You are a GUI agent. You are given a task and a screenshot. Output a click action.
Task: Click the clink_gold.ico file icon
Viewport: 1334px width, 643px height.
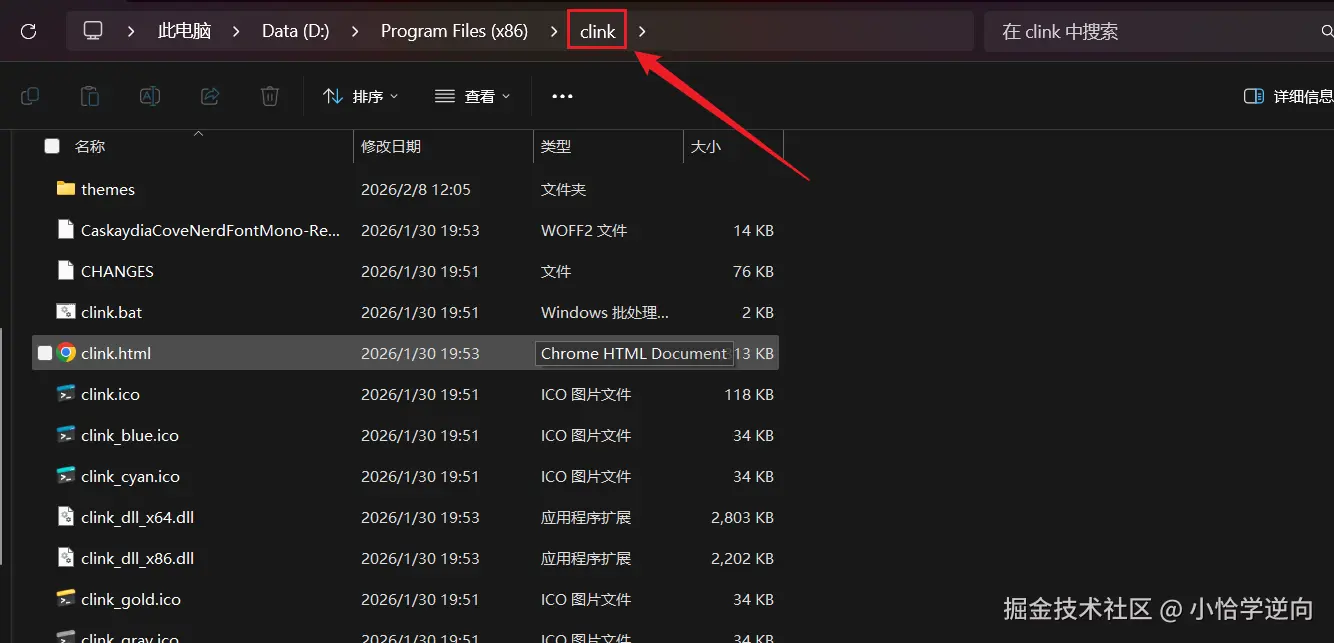pos(66,599)
